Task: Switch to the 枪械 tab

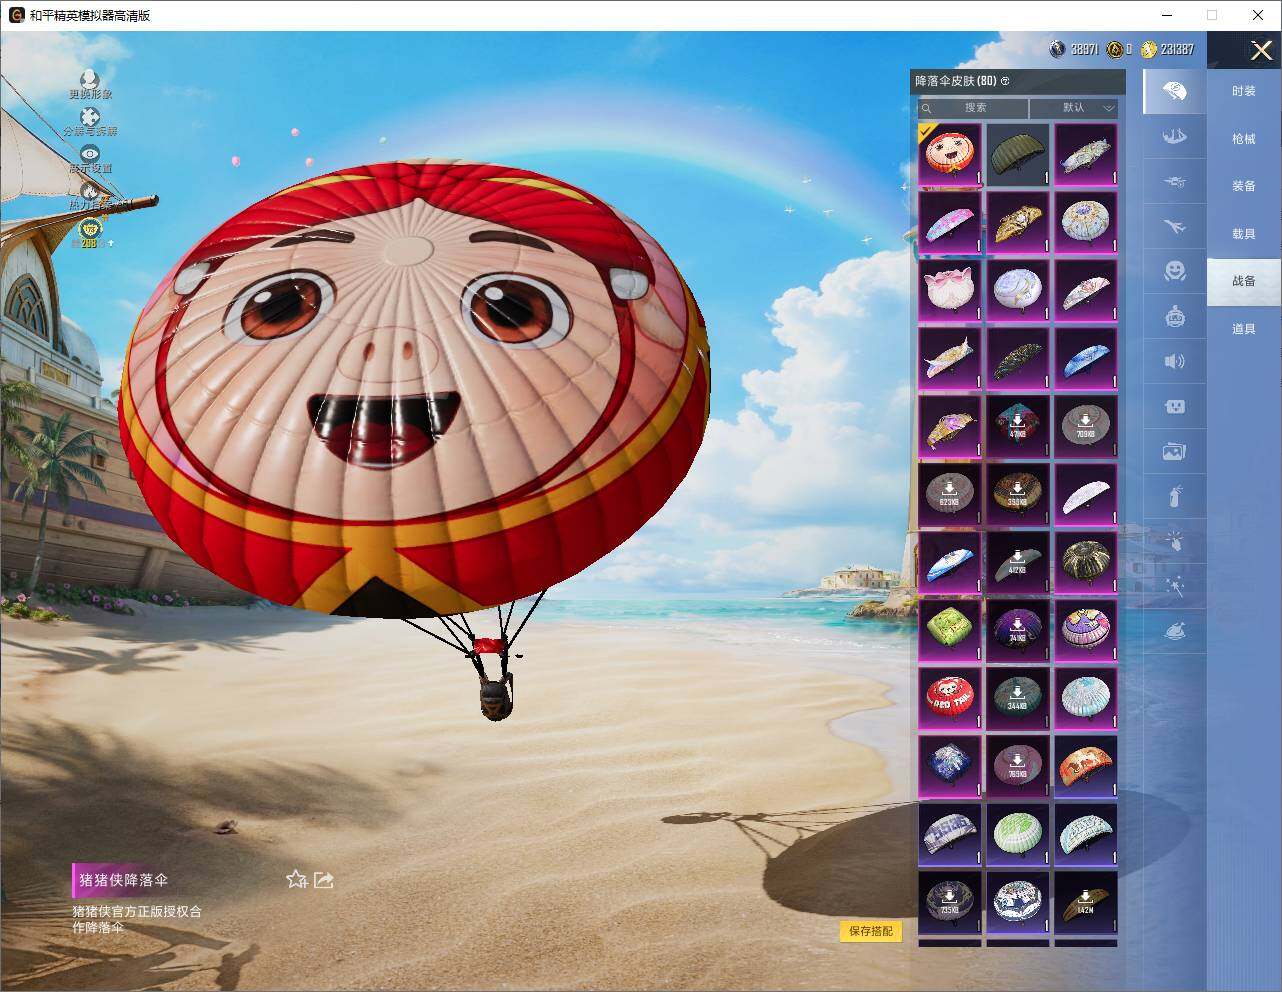Action: tap(1244, 139)
